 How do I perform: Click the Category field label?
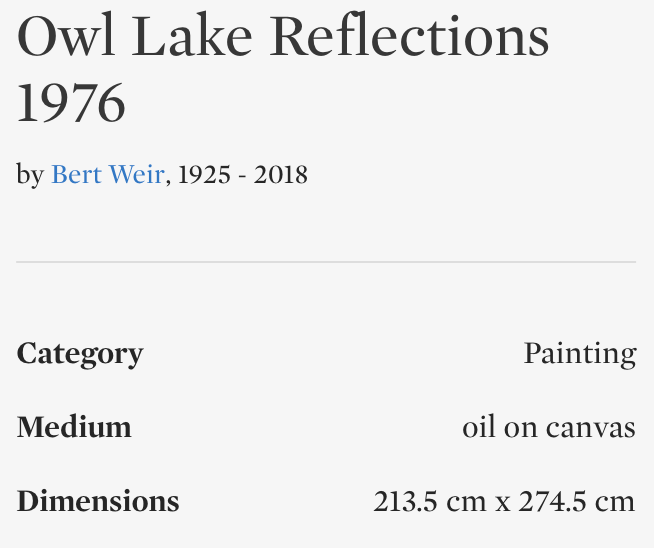80,354
